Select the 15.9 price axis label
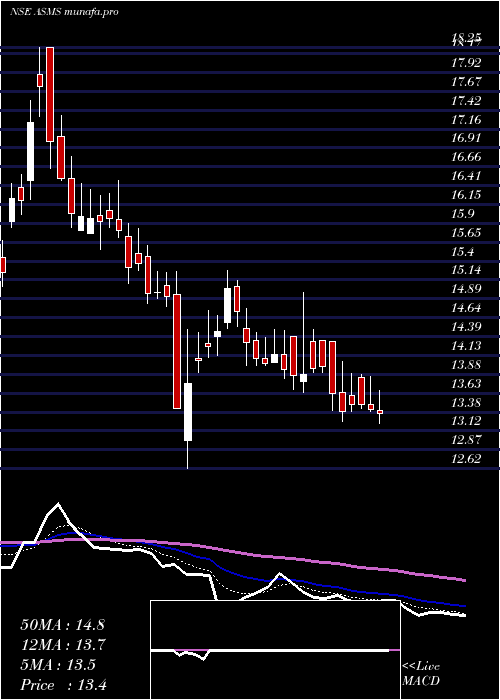Viewport: 500px width, 700px height. tap(463, 214)
